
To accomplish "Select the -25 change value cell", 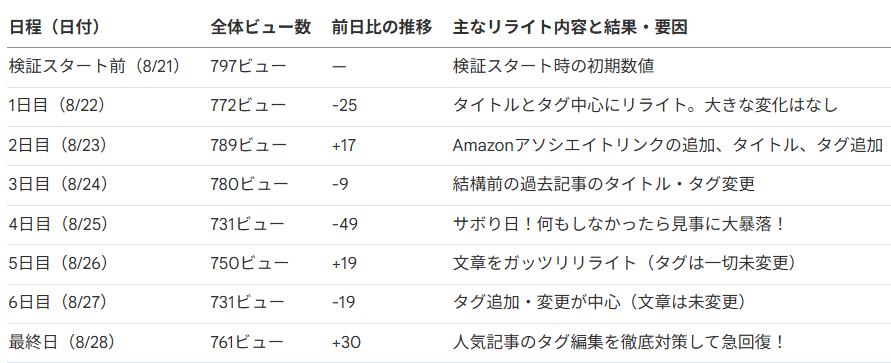I will [x=344, y=106].
